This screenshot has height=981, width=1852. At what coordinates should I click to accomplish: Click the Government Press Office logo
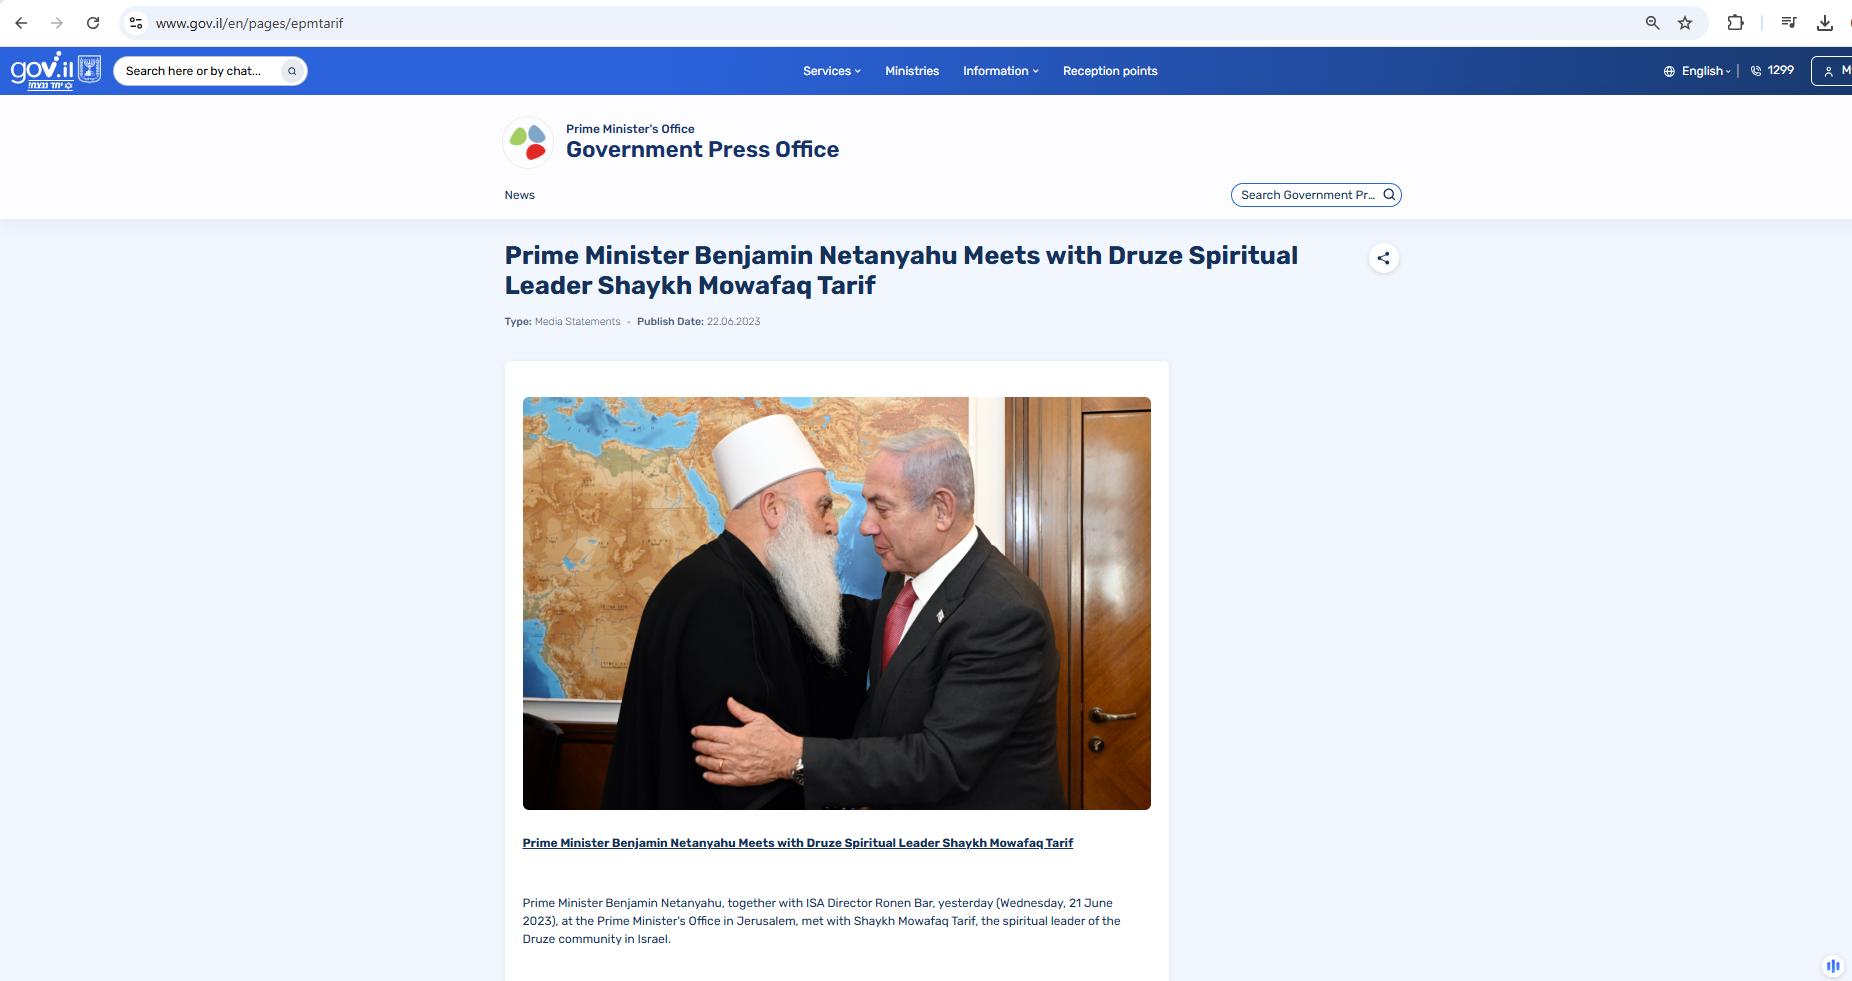tap(528, 142)
